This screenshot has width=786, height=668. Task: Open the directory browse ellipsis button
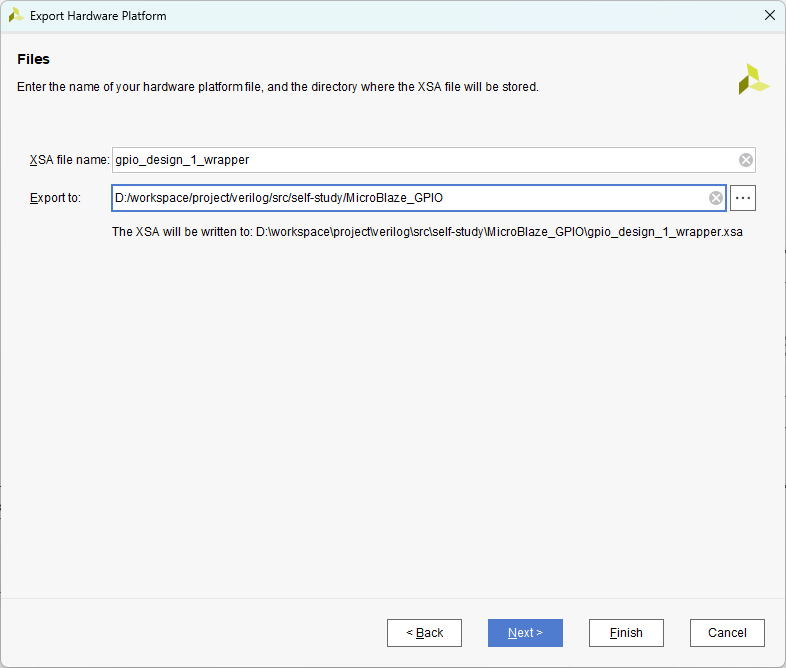tap(743, 198)
